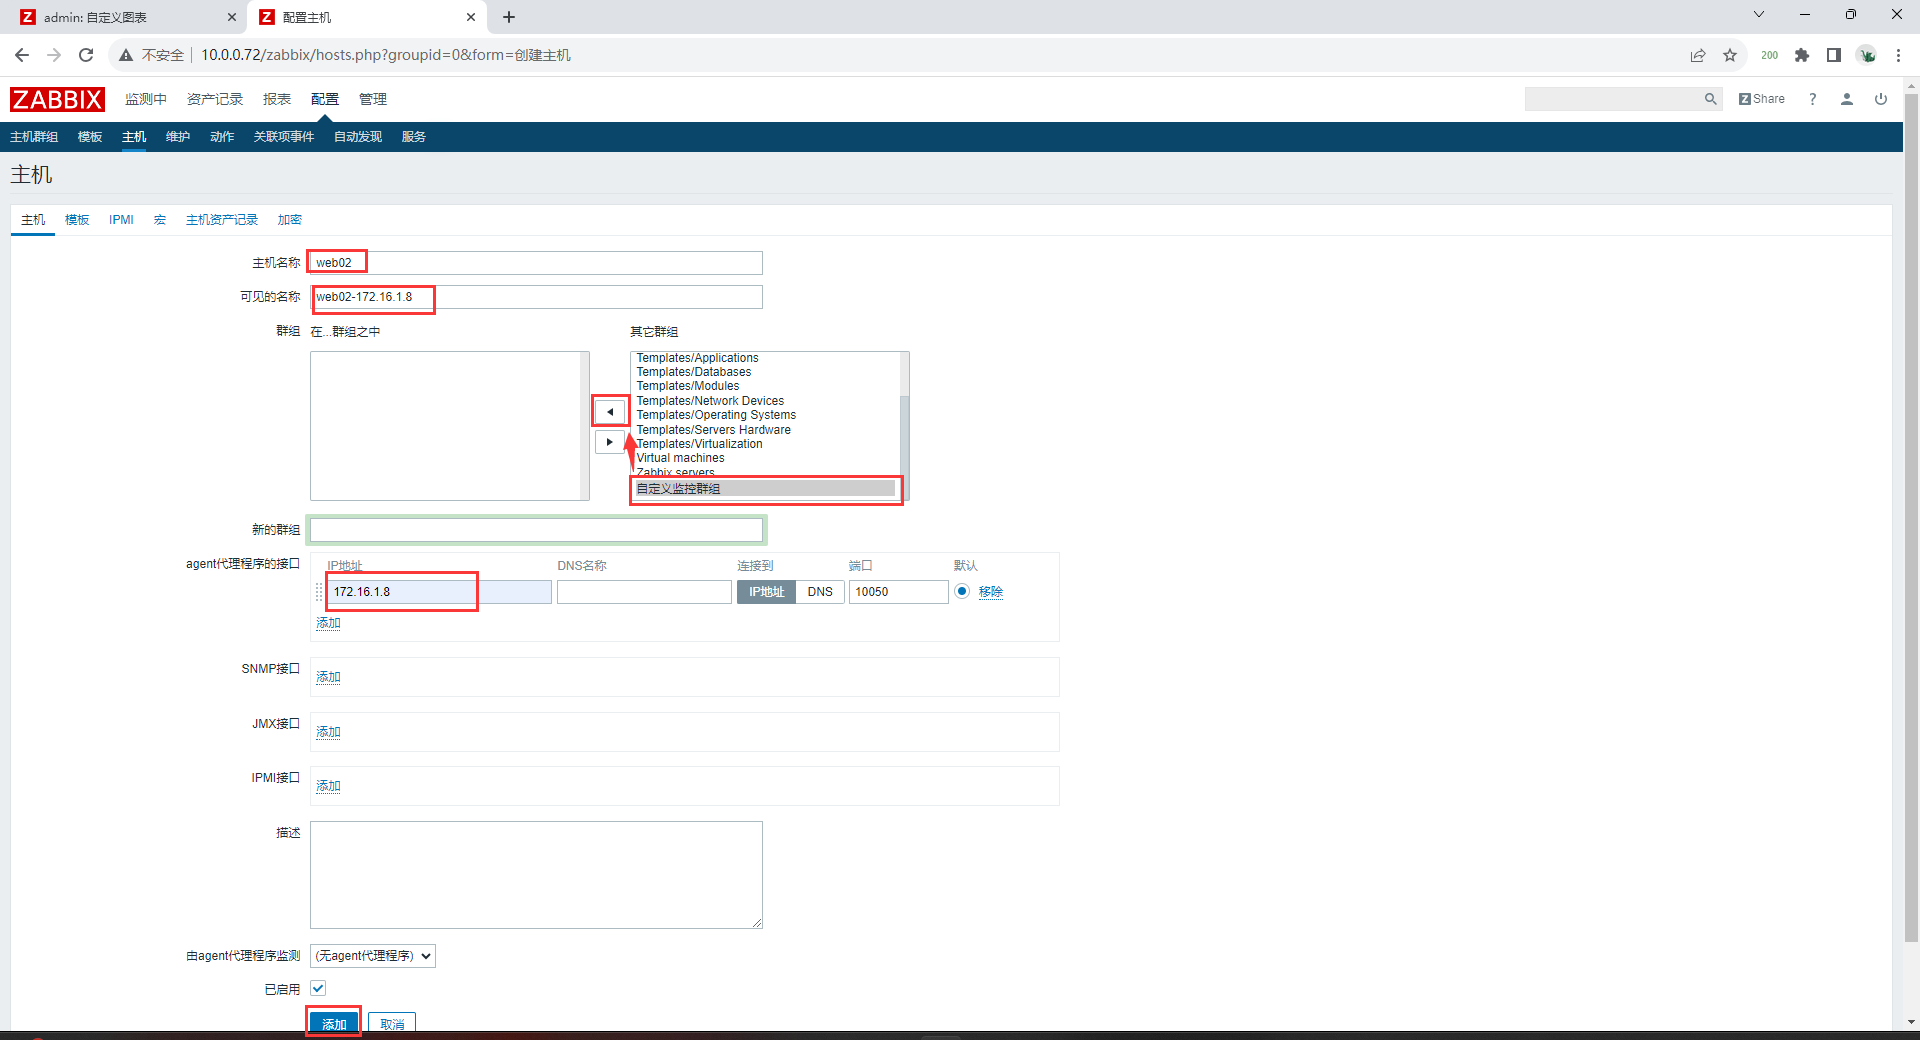Switch to the 主机资产记录 tab
1920x1040 pixels.
coord(222,220)
